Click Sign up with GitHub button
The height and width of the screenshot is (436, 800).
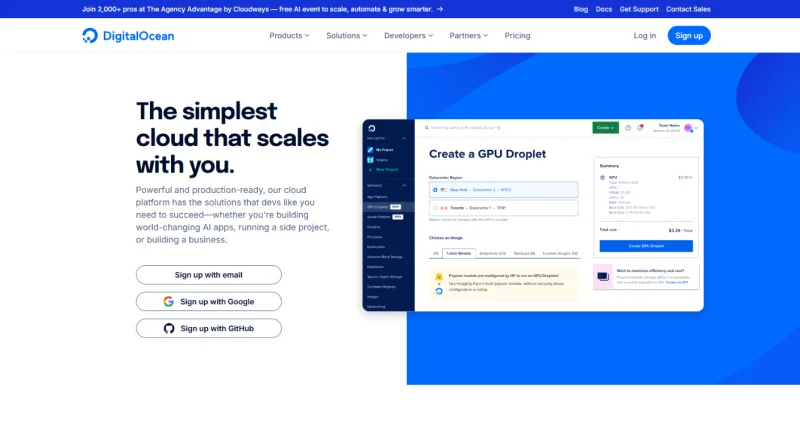click(x=209, y=328)
